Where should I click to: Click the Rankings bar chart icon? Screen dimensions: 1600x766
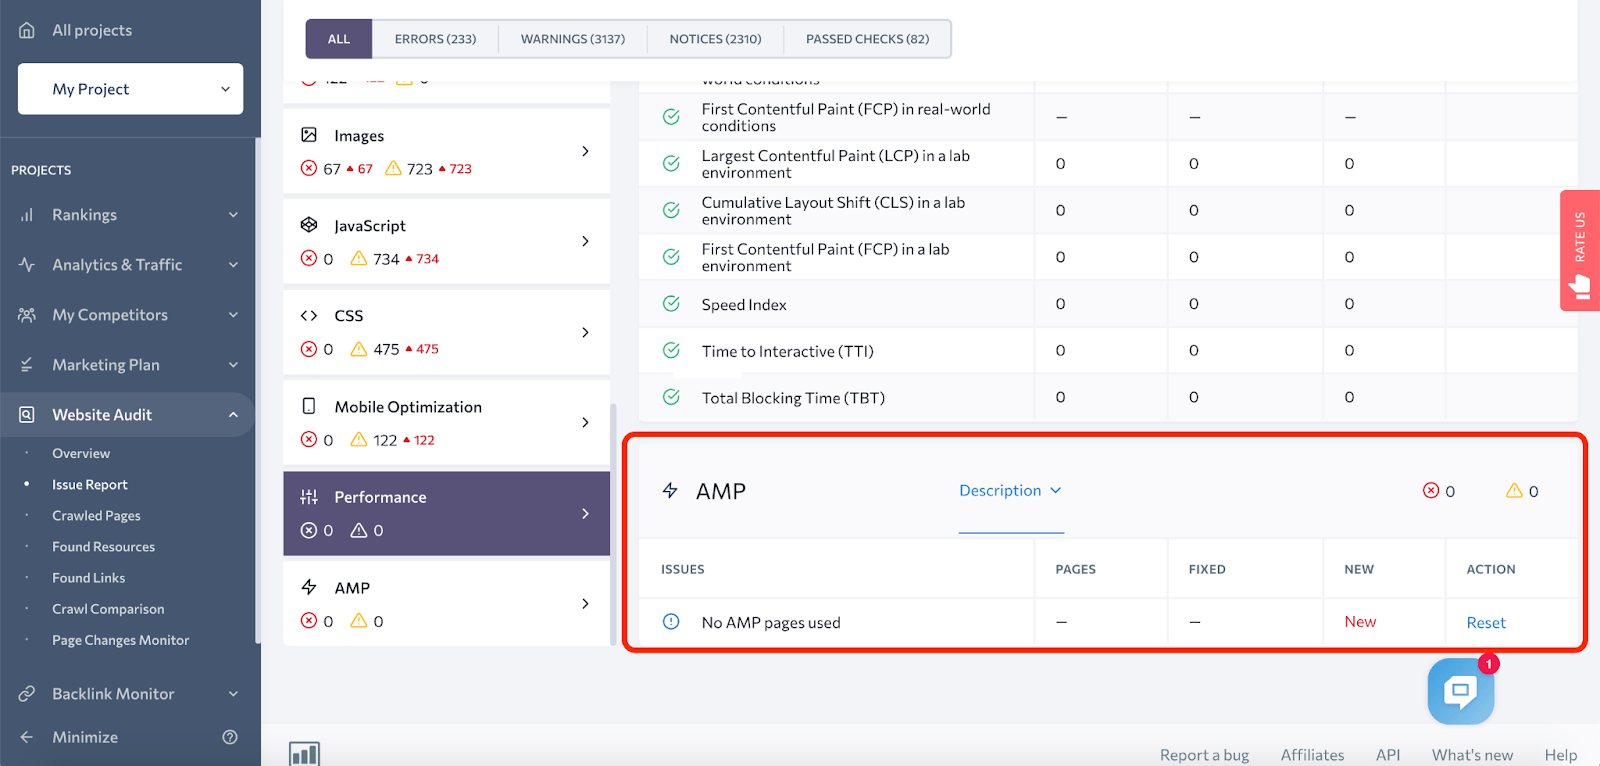tap(27, 215)
